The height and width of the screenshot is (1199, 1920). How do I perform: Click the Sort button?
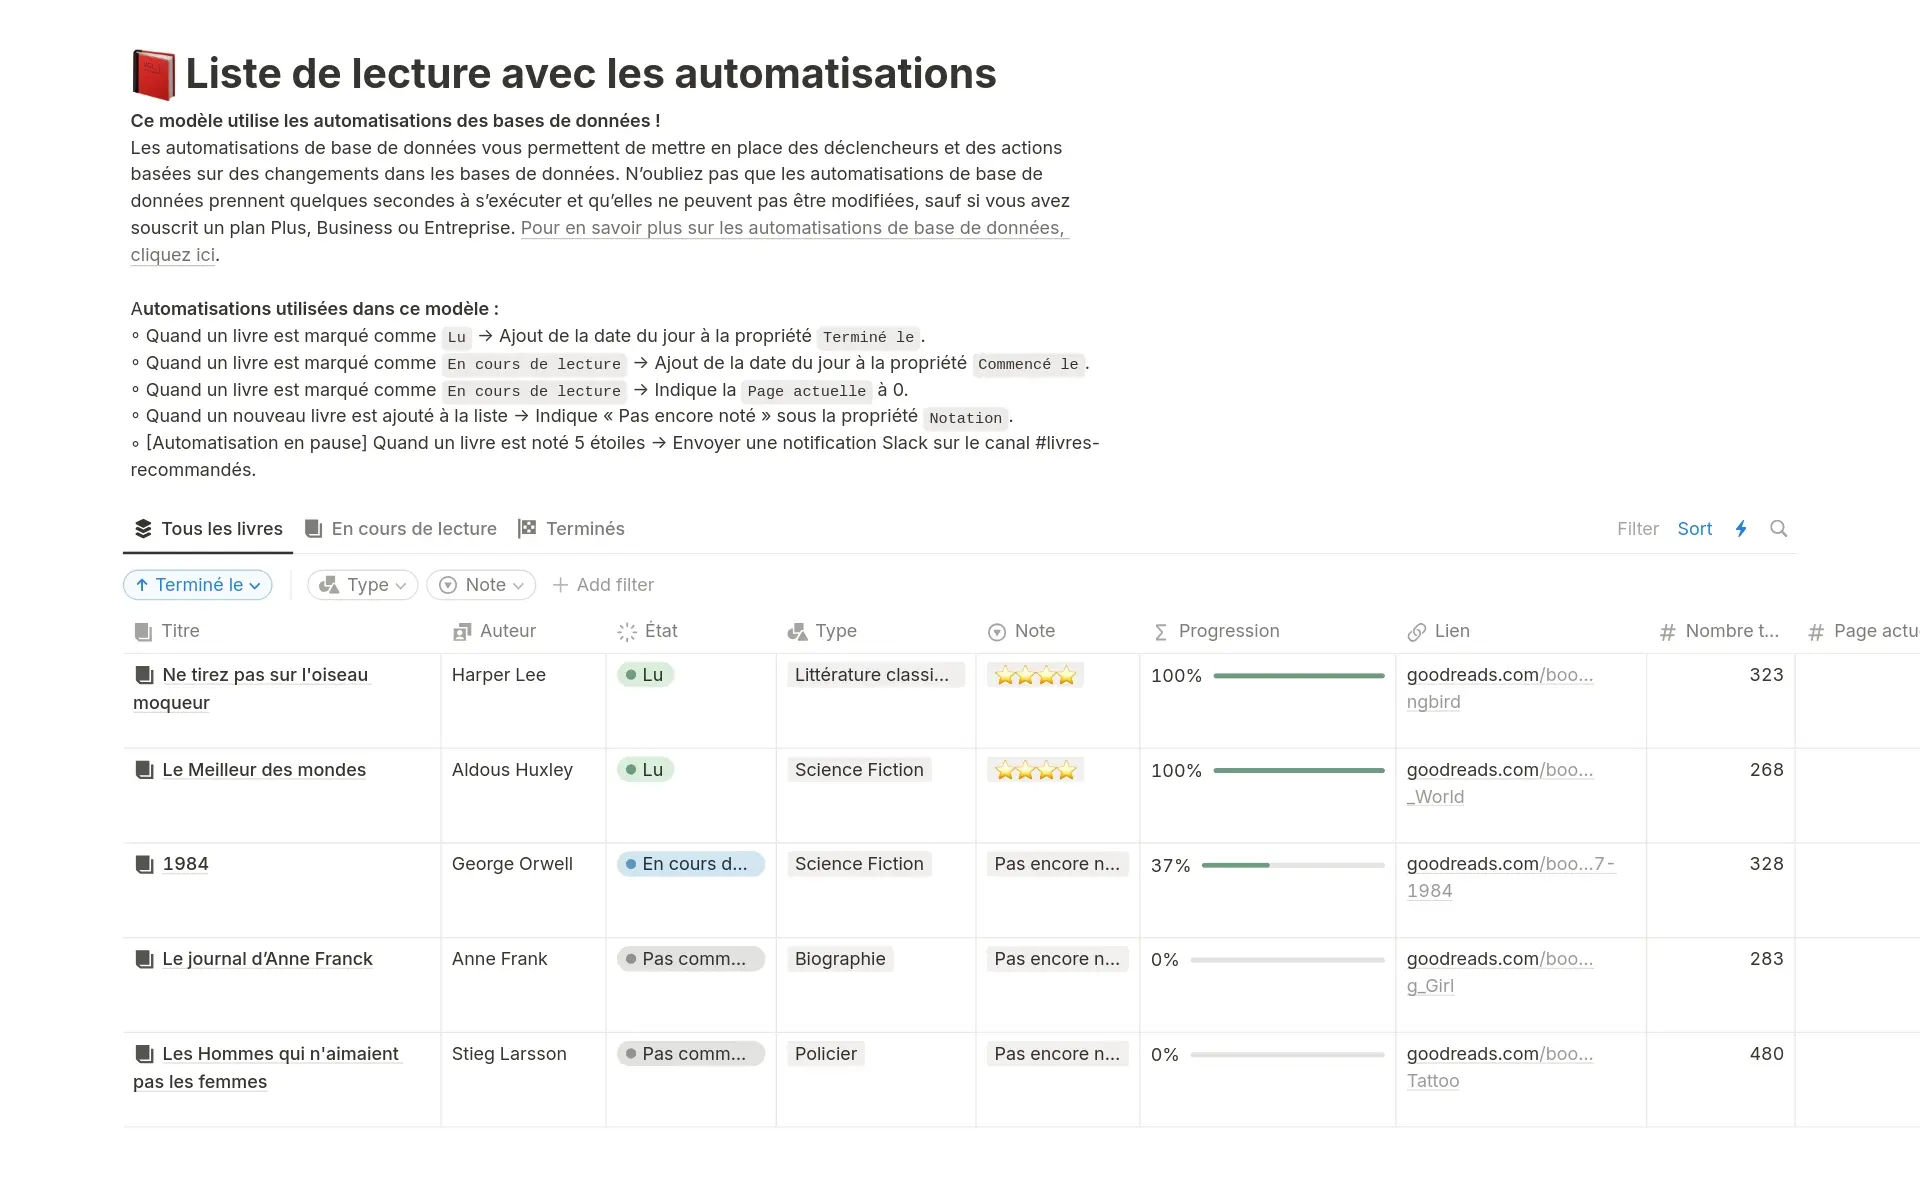tap(1694, 529)
